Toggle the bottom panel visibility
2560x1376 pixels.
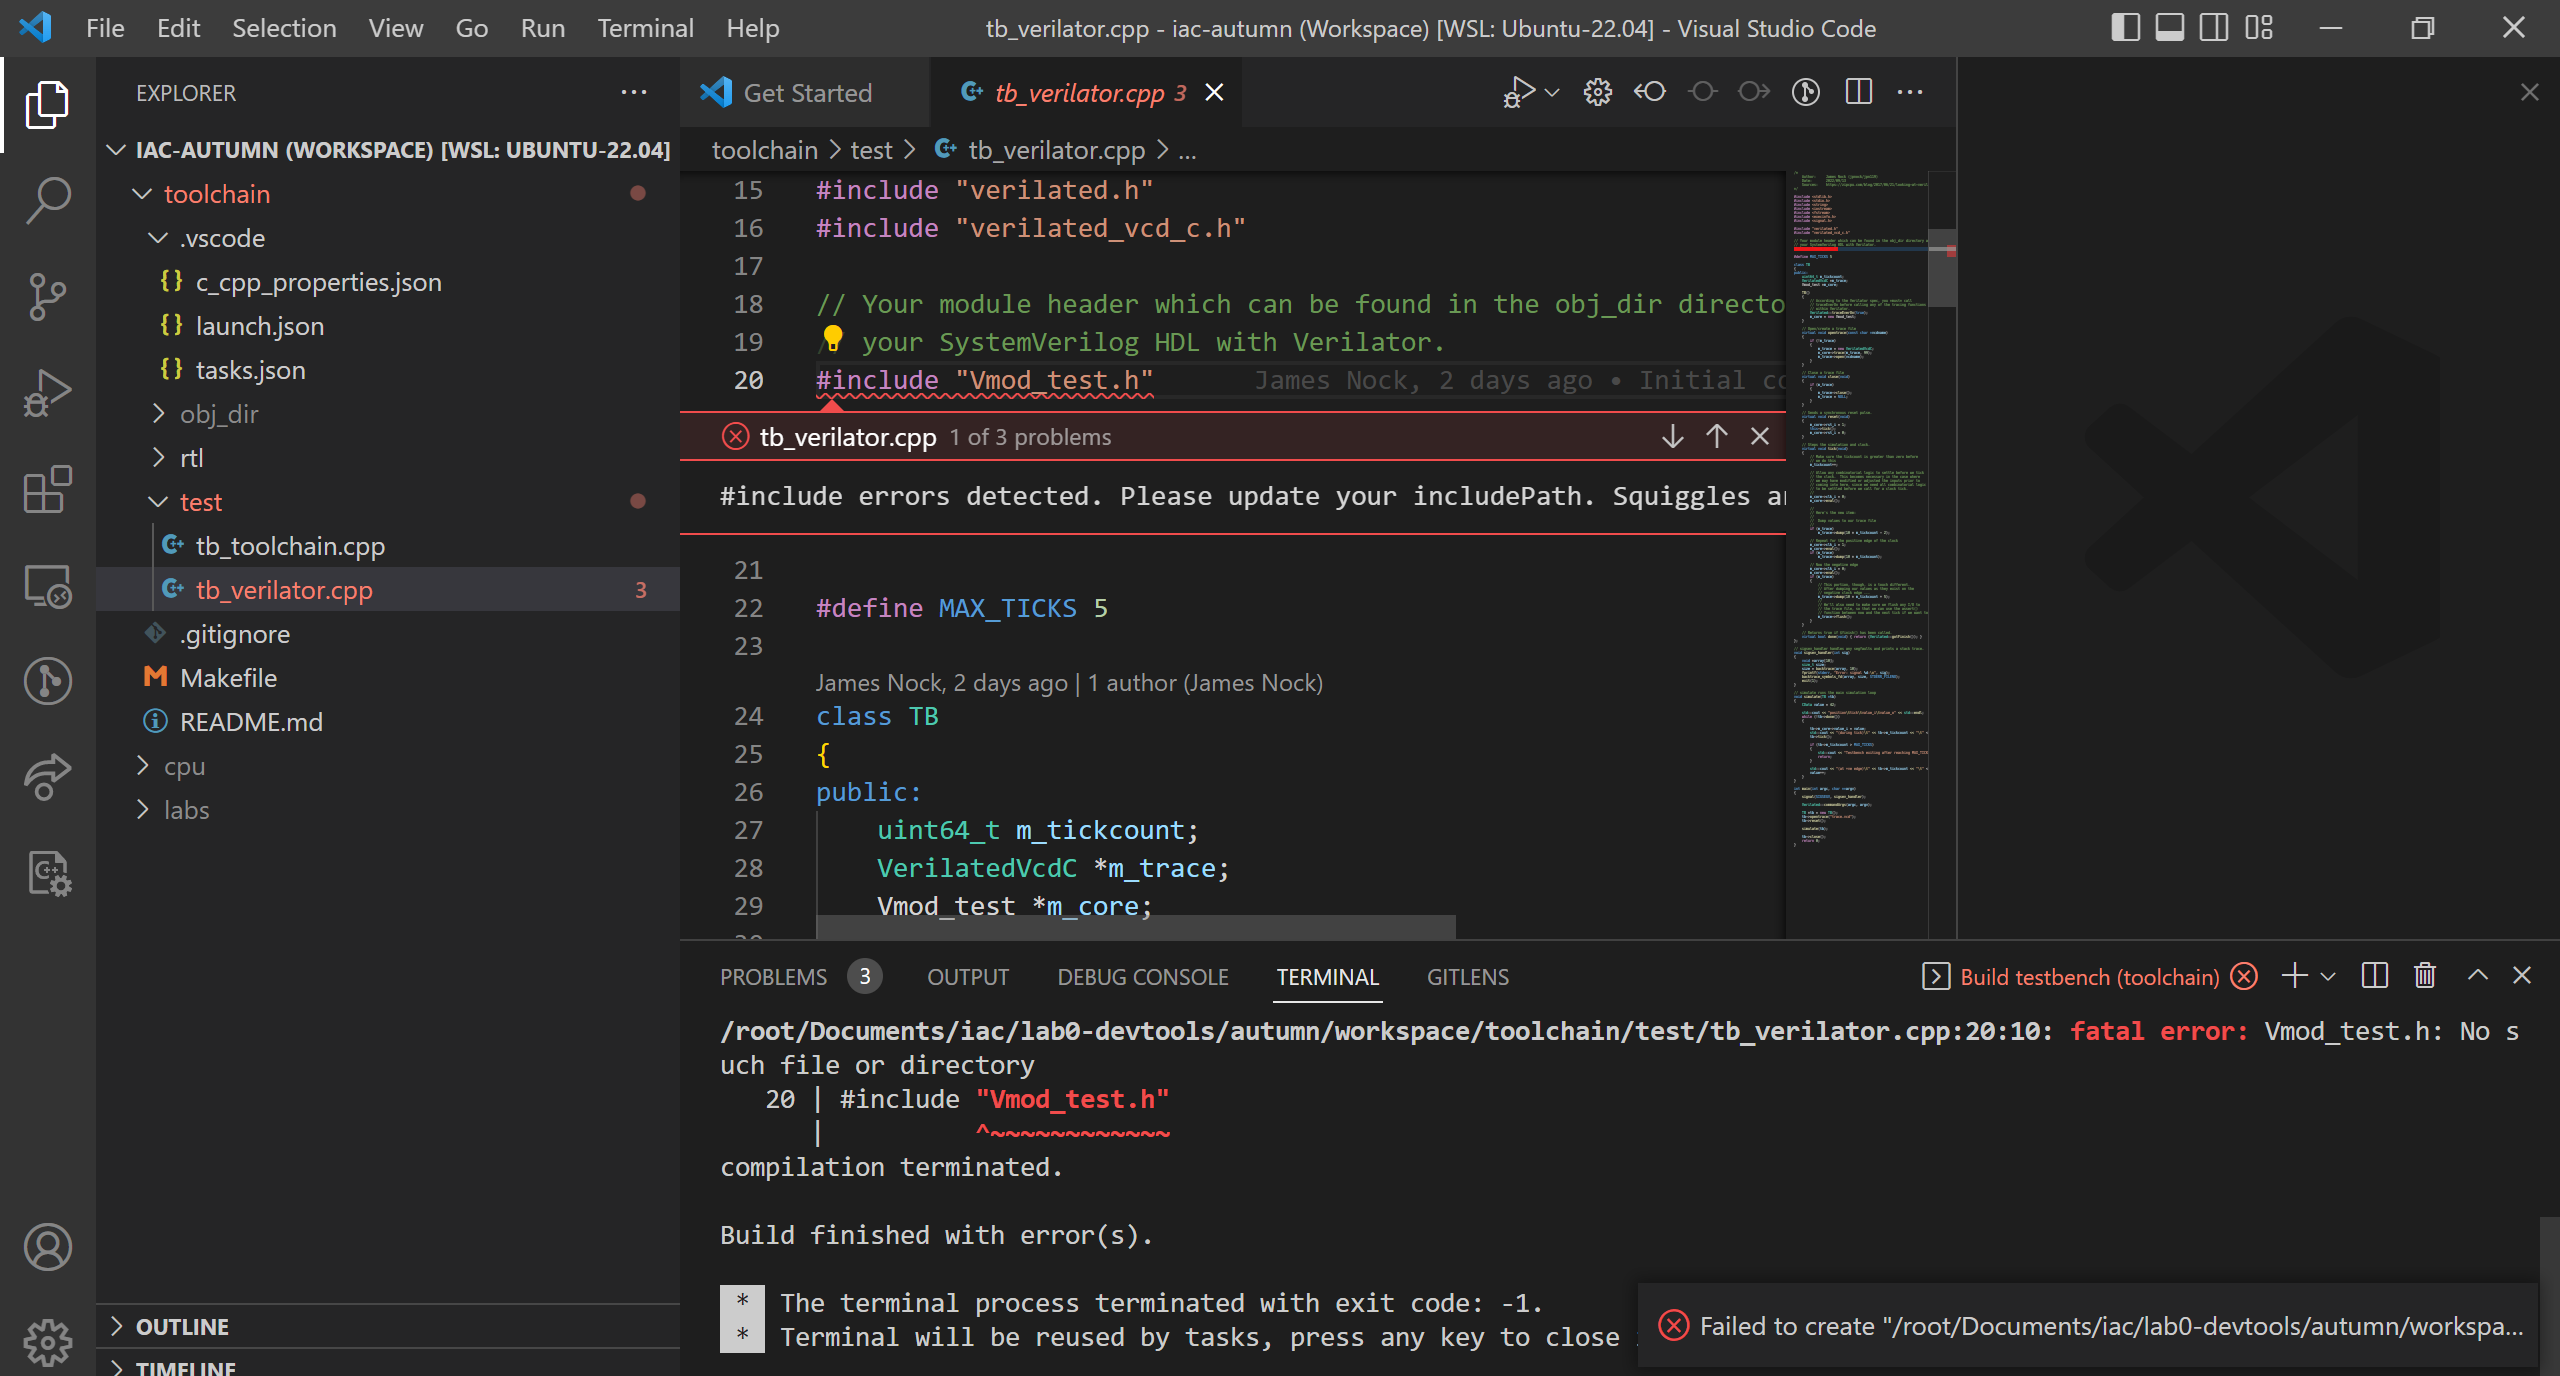click(2168, 27)
